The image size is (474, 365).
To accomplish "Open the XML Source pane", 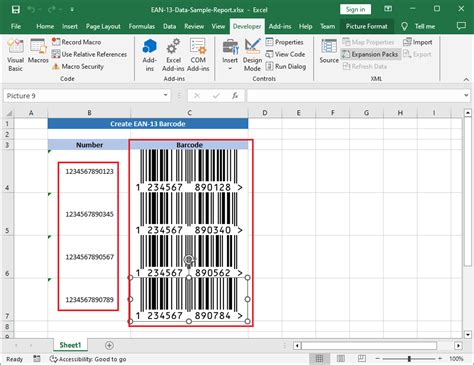I will coord(329,51).
